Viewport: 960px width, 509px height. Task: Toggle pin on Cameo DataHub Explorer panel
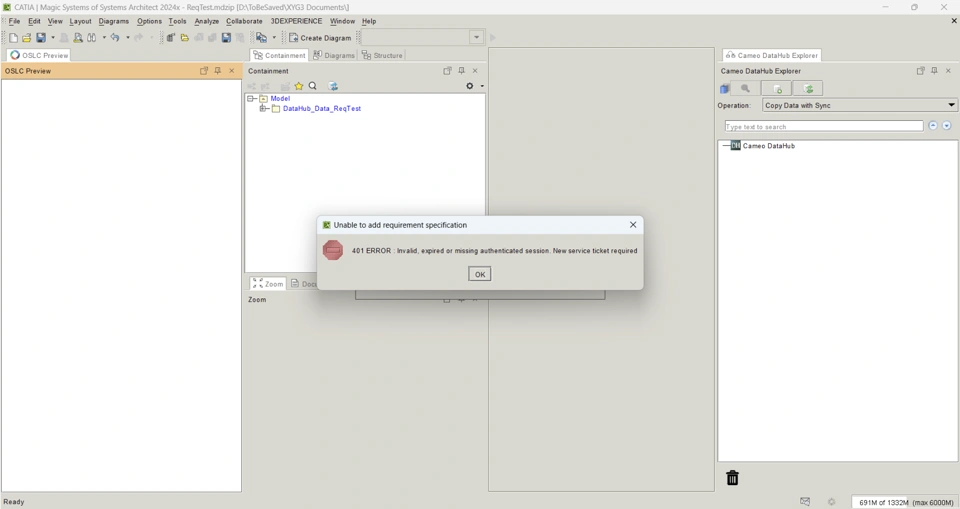click(934, 71)
